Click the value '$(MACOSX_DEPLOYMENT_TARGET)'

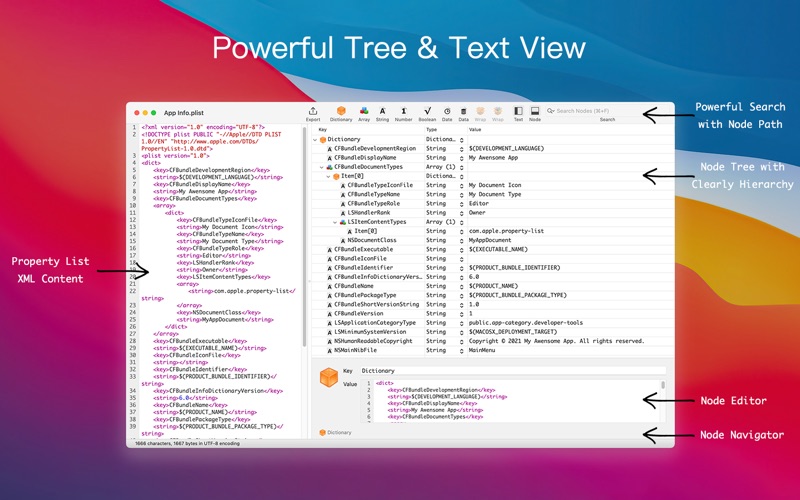pos(513,333)
